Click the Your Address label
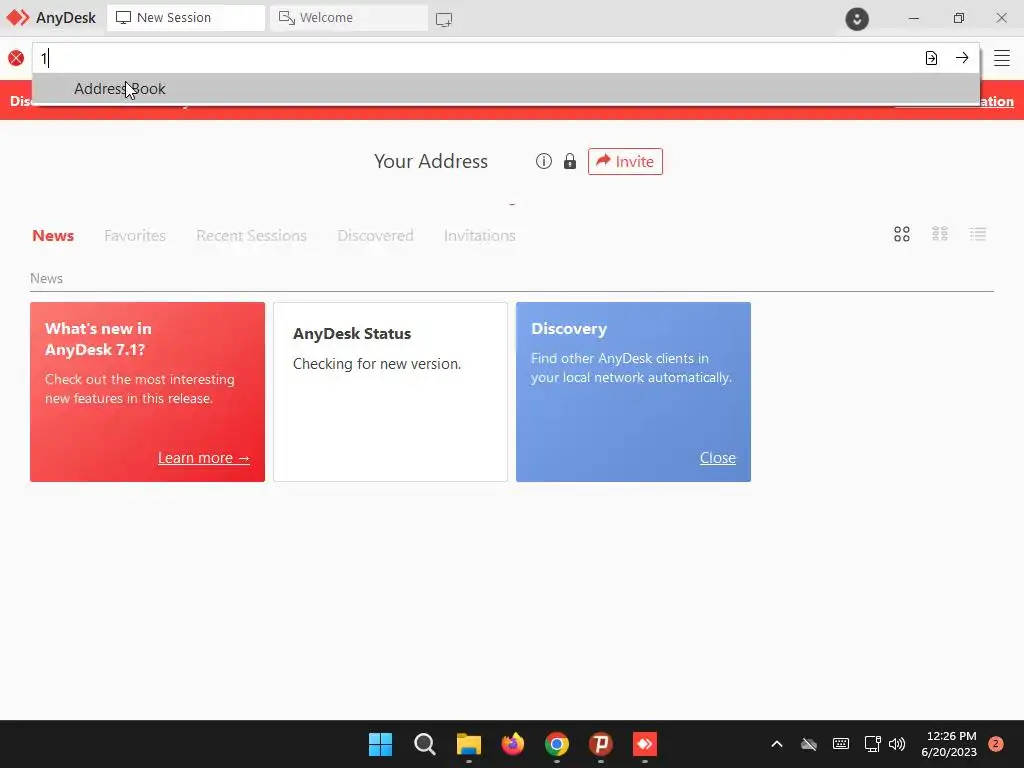The height and width of the screenshot is (768, 1024). 431,161
